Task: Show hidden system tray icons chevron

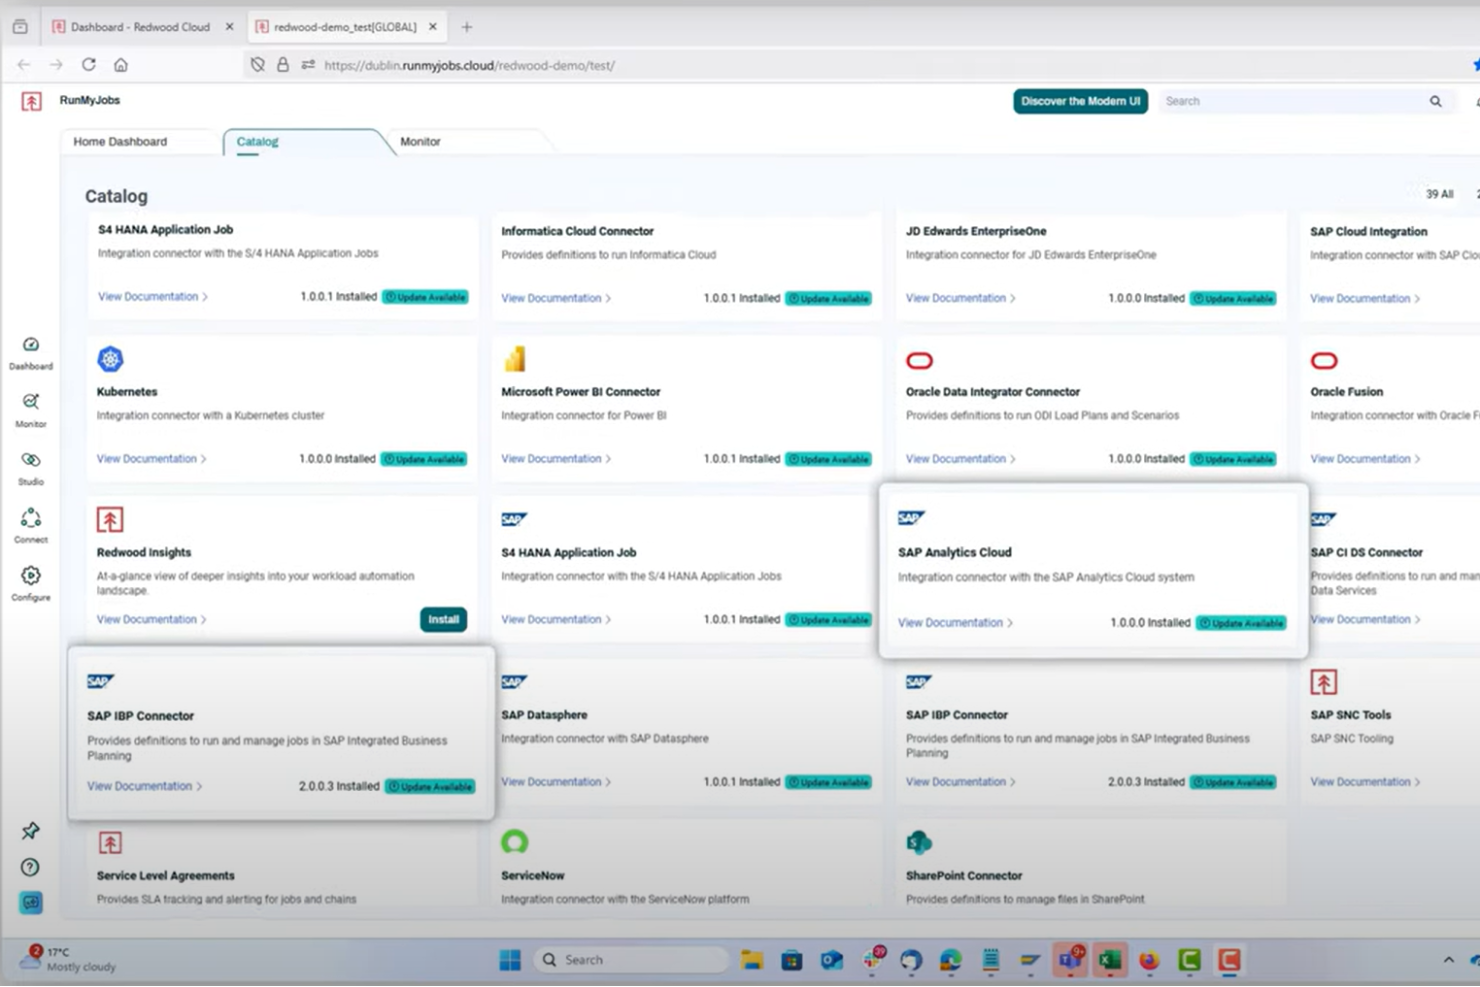Action: click(1448, 960)
